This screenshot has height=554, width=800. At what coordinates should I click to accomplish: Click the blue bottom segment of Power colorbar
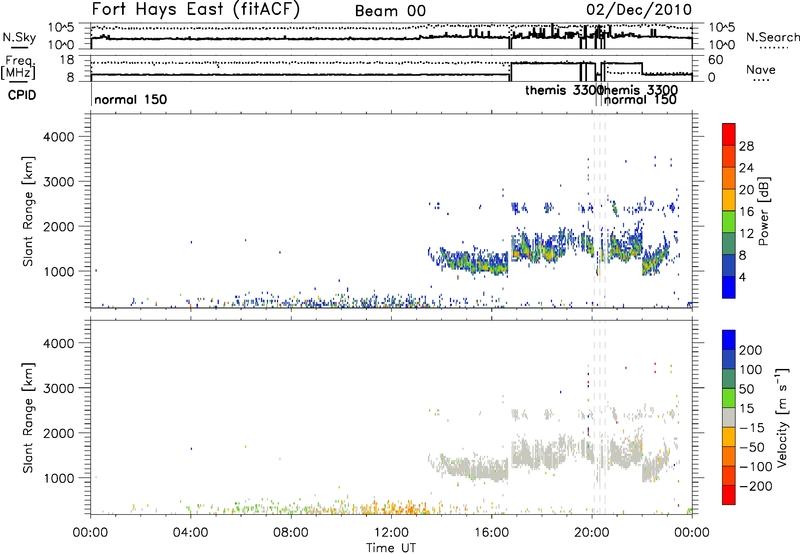click(729, 287)
